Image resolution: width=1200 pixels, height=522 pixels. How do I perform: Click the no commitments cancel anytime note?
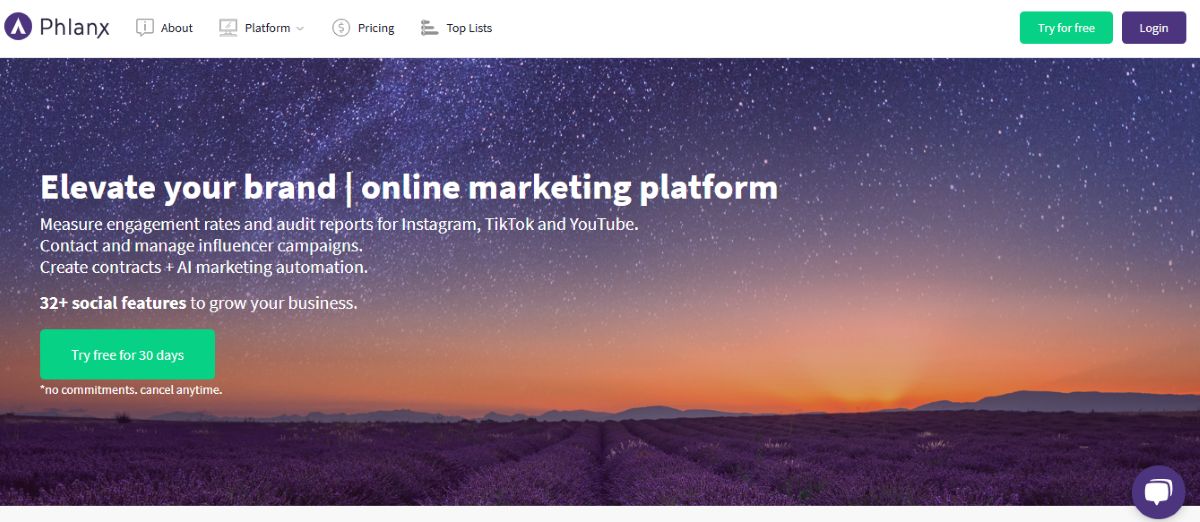(x=131, y=389)
